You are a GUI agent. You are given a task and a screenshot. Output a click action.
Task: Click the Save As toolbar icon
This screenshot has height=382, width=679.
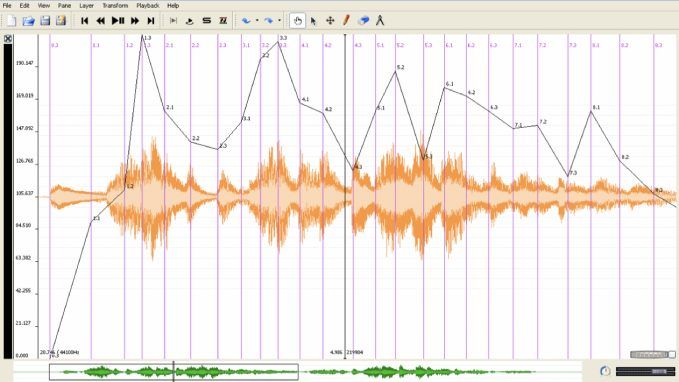pos(61,20)
